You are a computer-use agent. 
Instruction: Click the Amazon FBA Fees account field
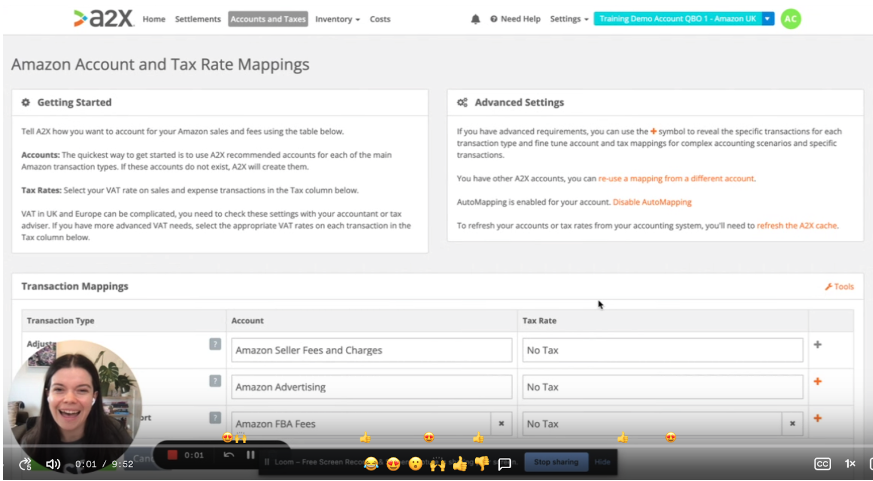point(361,424)
